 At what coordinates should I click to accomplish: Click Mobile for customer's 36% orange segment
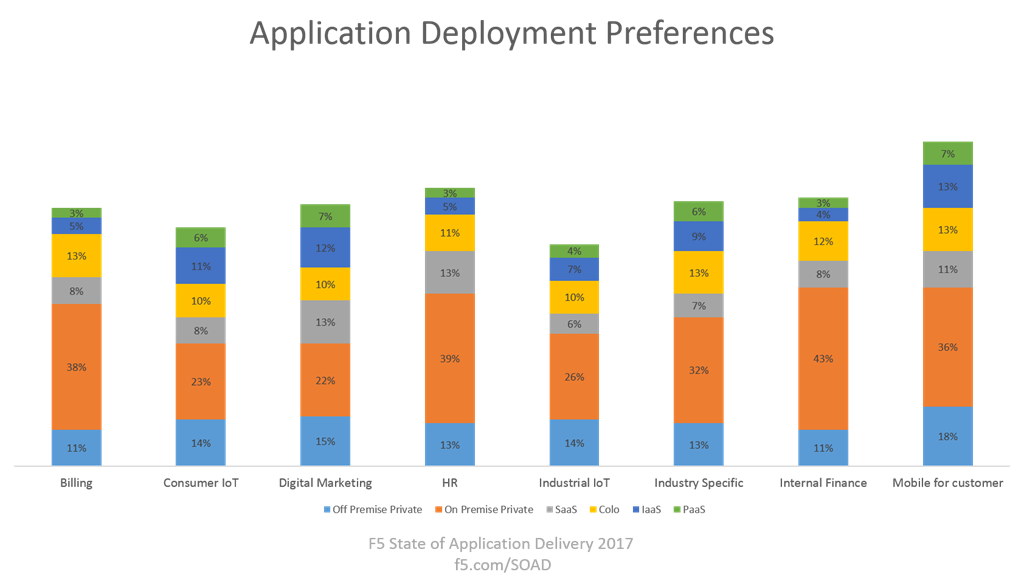948,347
